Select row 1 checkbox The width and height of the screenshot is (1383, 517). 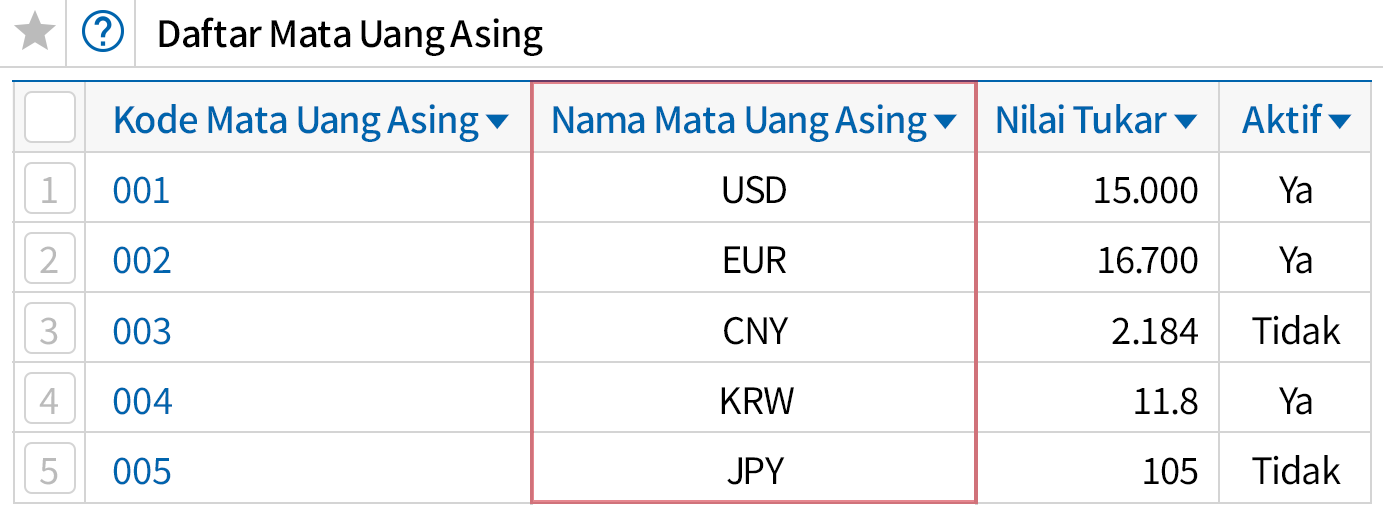tap(49, 190)
